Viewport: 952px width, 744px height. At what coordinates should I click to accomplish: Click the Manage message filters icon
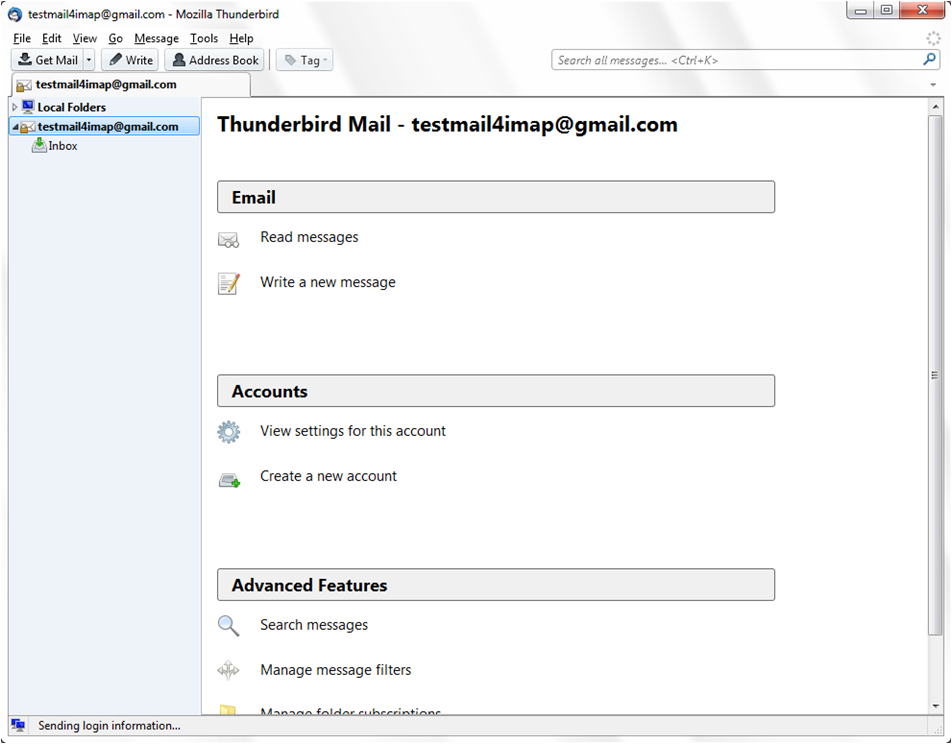[x=229, y=671]
